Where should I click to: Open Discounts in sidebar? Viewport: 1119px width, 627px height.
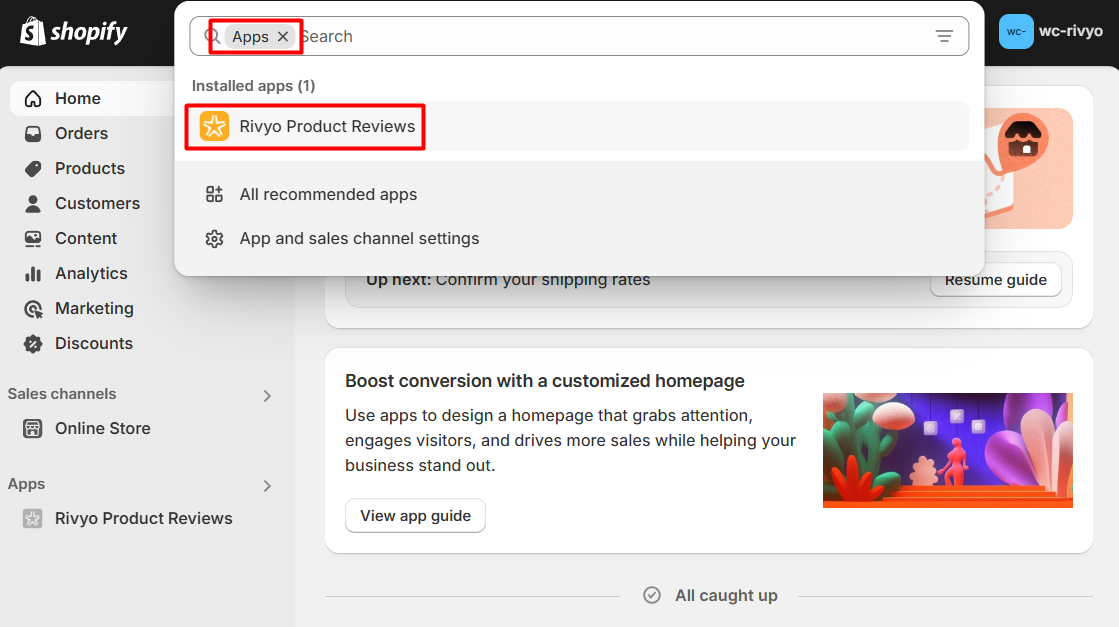coord(93,343)
